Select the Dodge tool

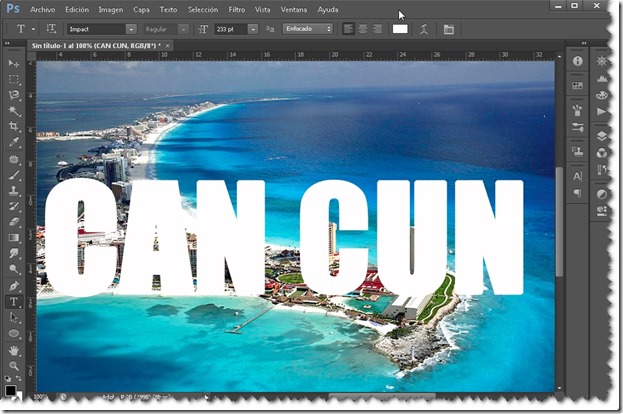click(x=14, y=269)
